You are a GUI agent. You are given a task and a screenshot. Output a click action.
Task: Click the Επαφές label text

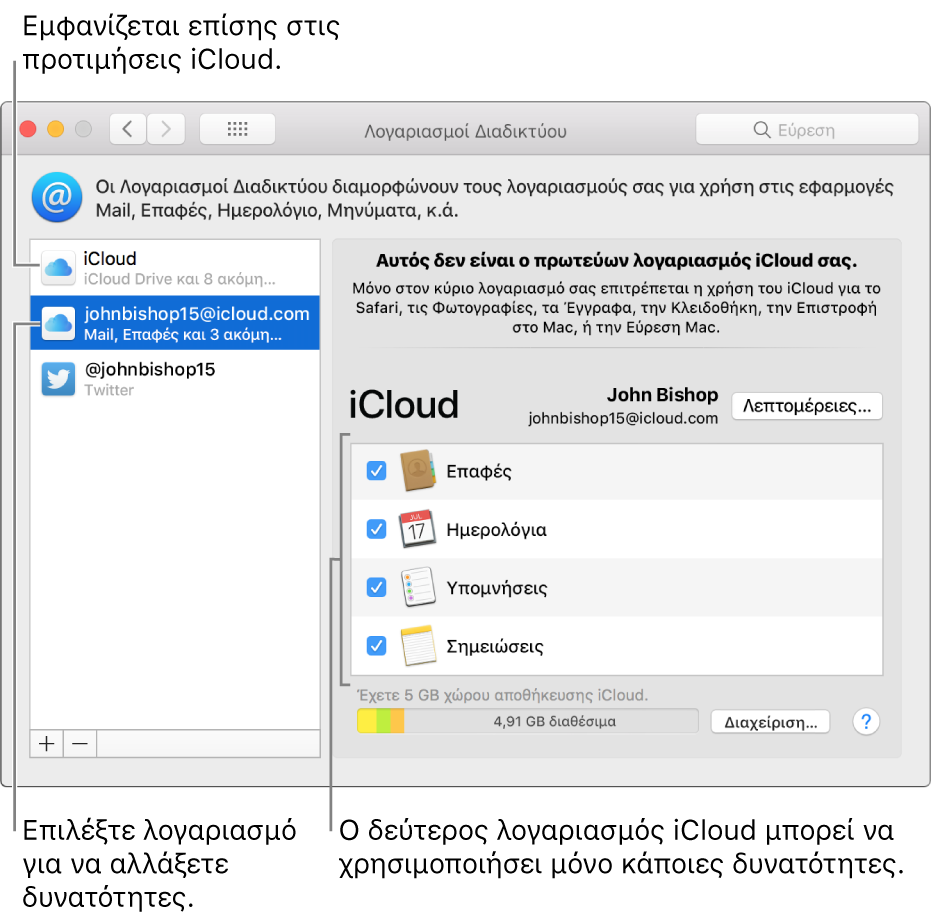[x=479, y=472]
